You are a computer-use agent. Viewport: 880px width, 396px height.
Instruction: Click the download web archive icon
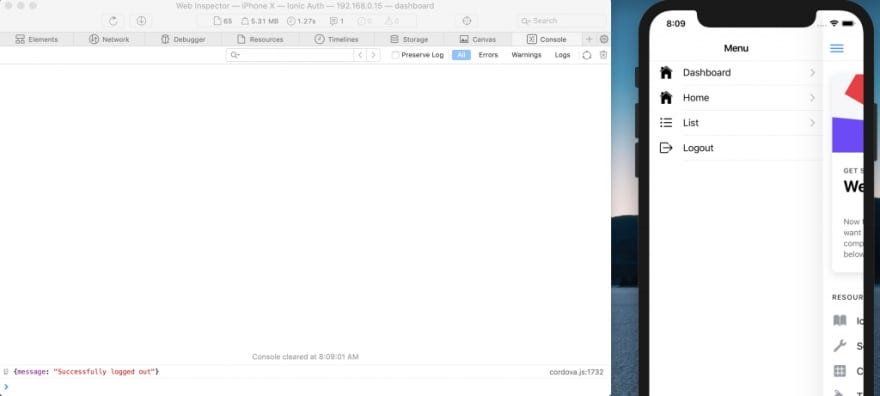141,21
